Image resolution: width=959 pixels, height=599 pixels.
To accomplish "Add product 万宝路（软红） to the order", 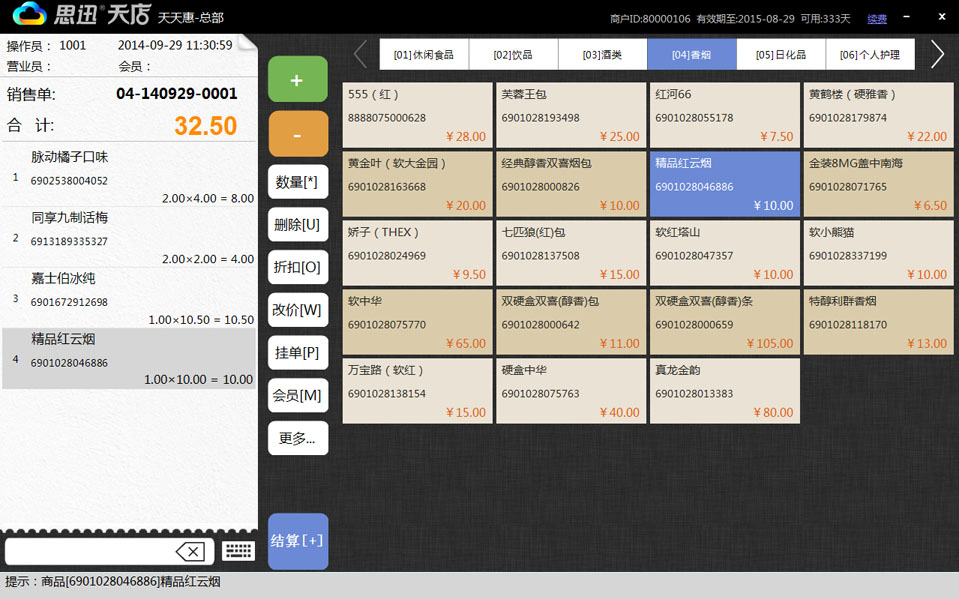I will tap(418, 392).
